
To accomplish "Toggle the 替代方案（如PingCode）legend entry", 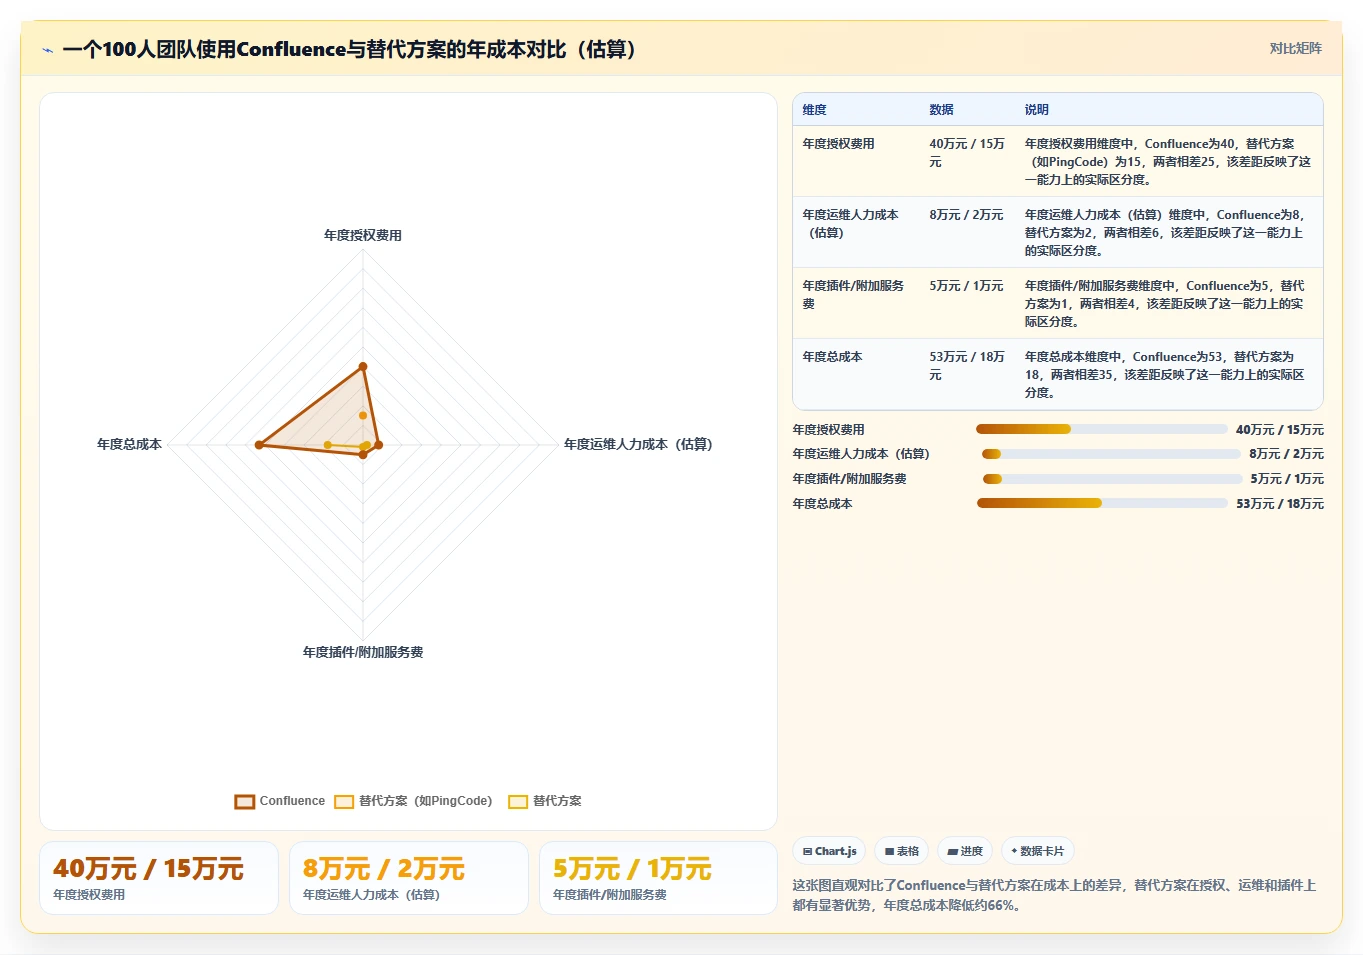I will coord(413,801).
